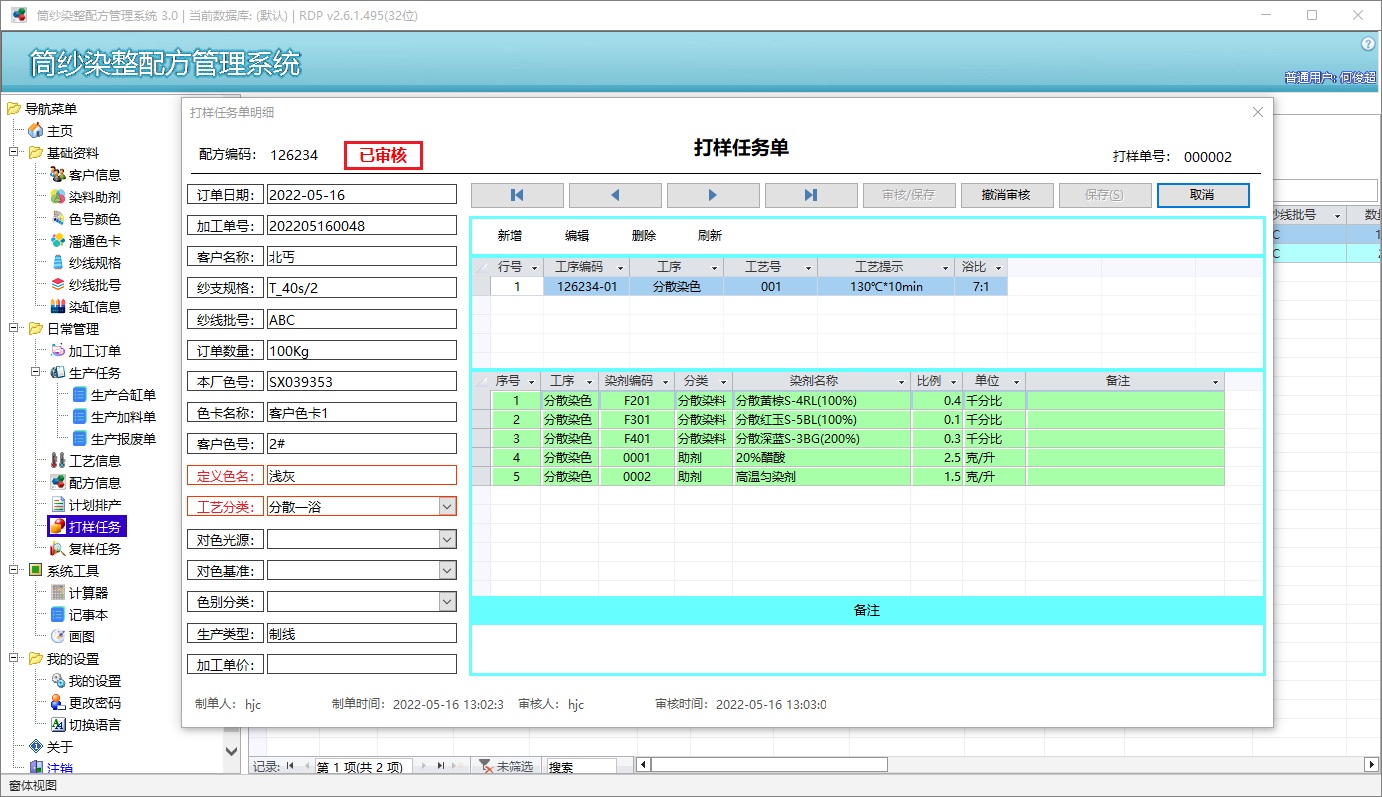Collapse the 基础资料 tree node
Screen dimensions: 1382x797
point(14,153)
